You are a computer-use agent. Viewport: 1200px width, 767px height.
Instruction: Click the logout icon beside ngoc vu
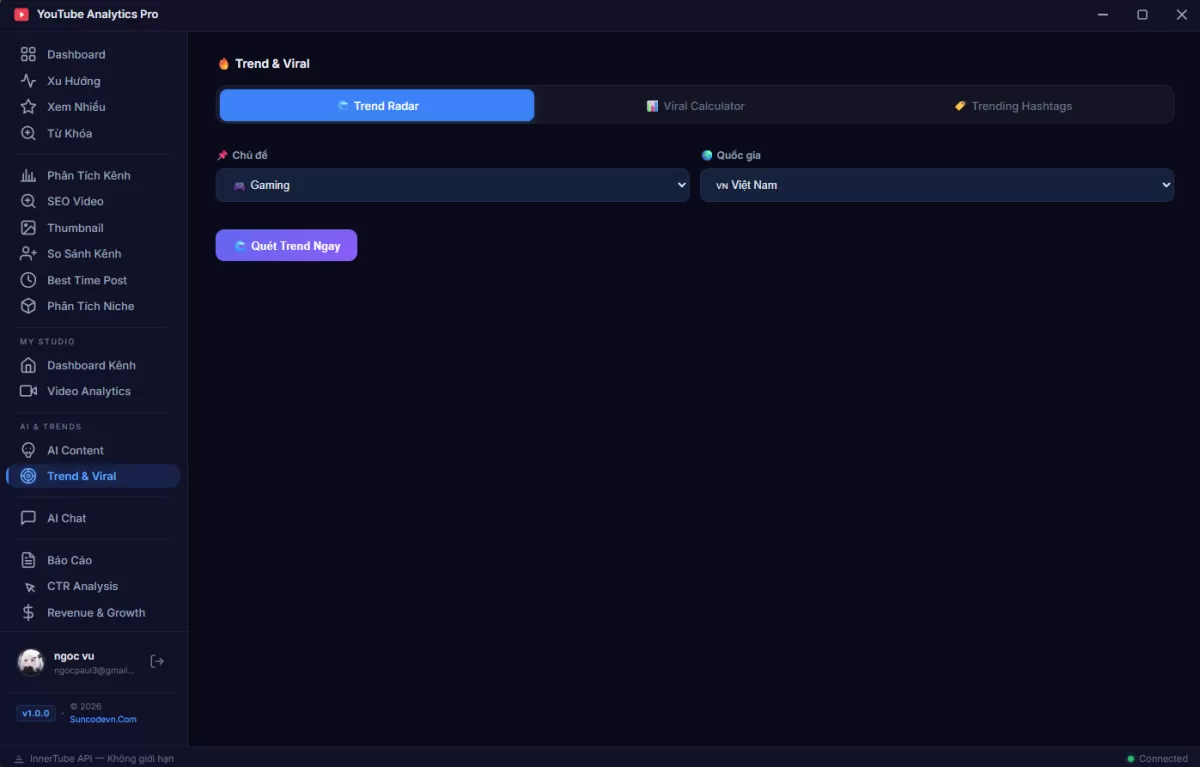157,661
